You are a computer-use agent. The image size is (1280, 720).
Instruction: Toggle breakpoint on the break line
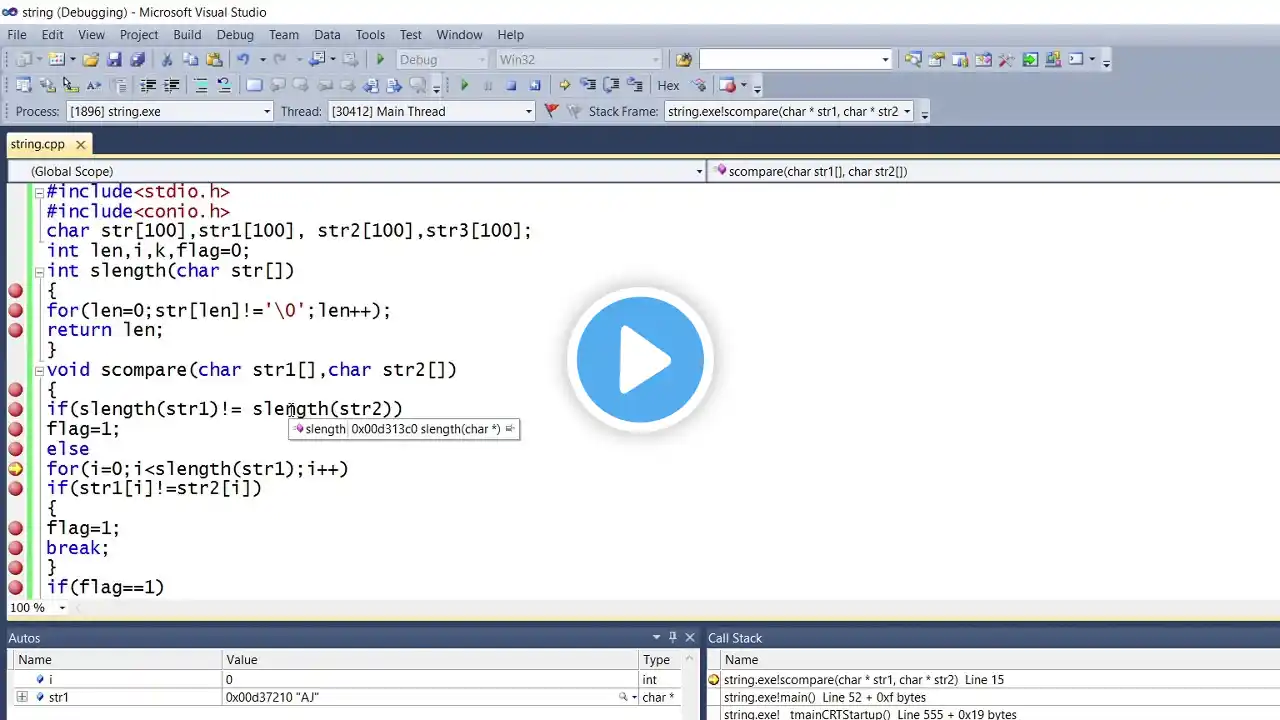[15, 548]
